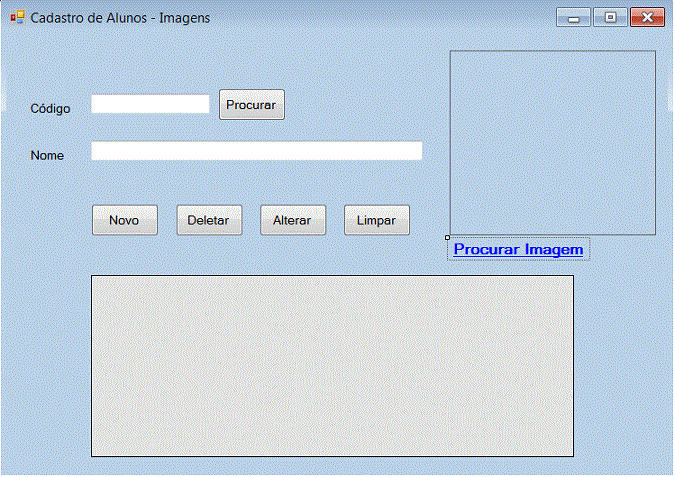Screen dimensions: 675x477
Task: Close the Cadastro de Alunos window
Action: 647,18
